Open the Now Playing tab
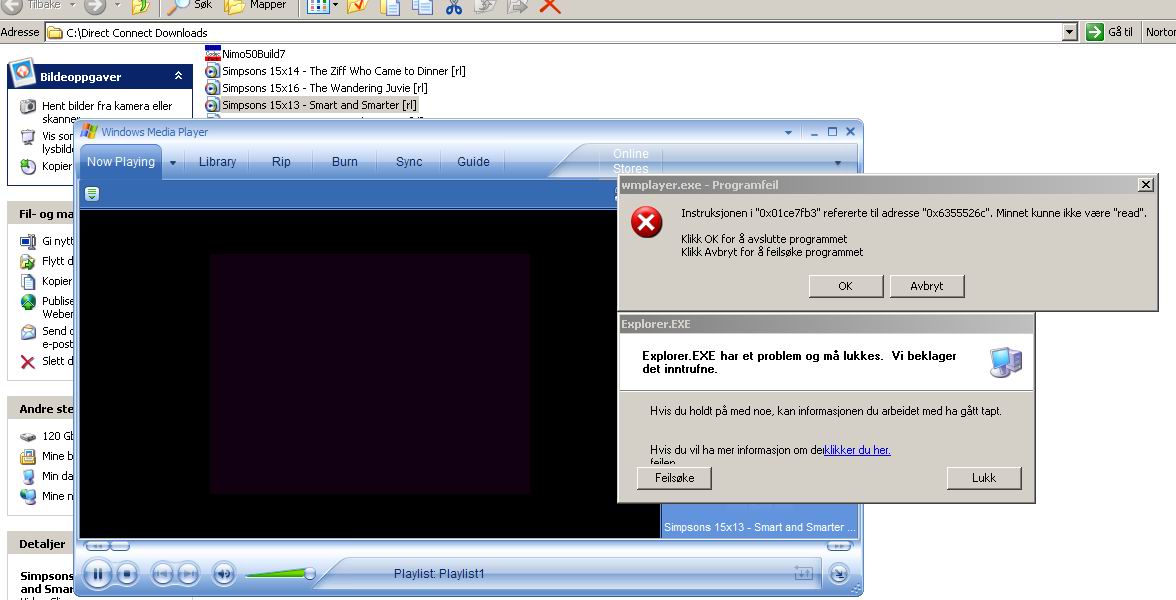The image size is (1176, 600). [x=121, y=161]
